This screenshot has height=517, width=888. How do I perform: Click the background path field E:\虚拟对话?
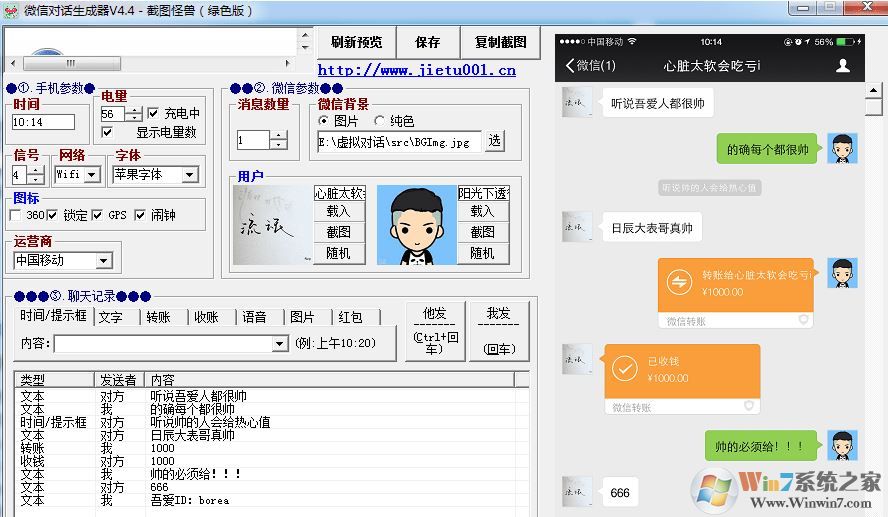(400, 142)
